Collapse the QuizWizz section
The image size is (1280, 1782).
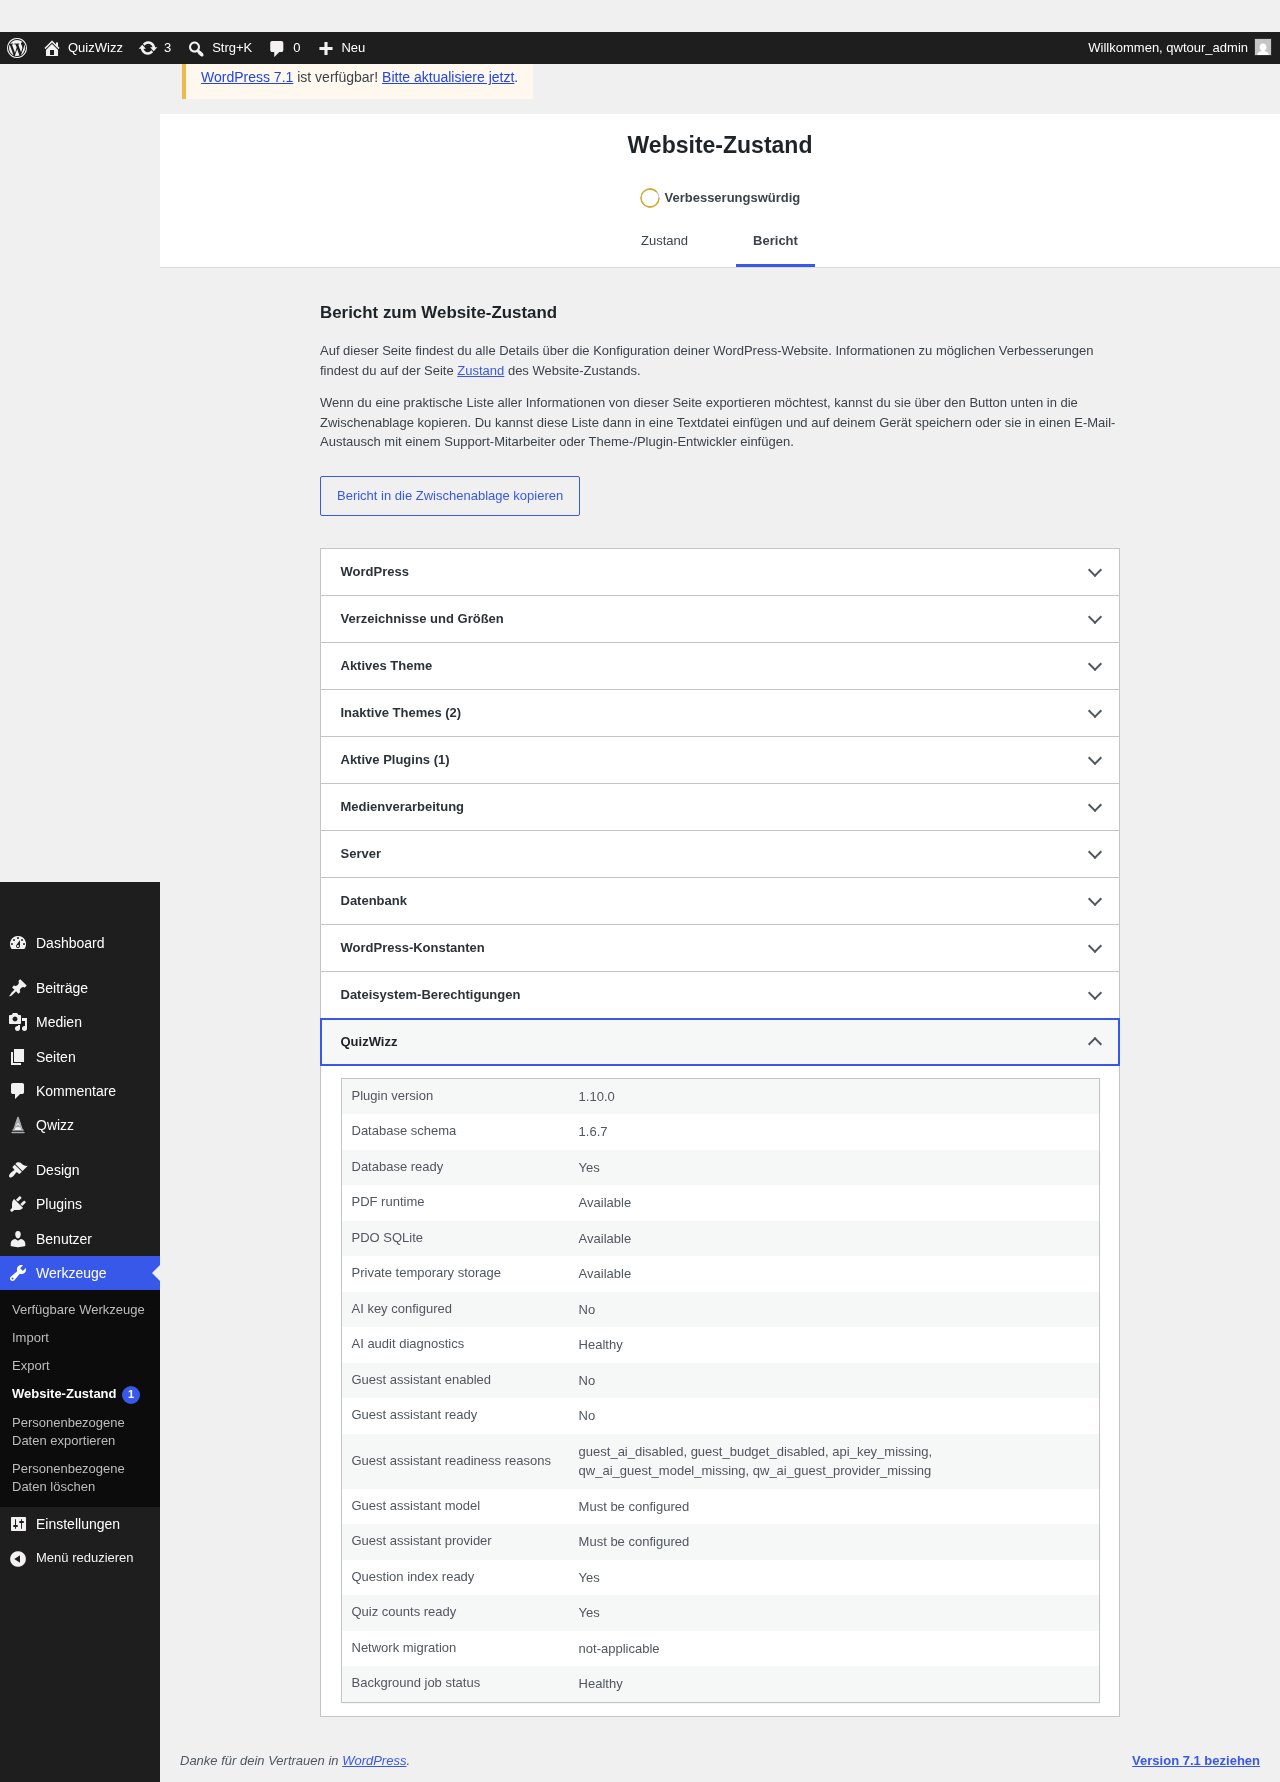(x=720, y=1042)
